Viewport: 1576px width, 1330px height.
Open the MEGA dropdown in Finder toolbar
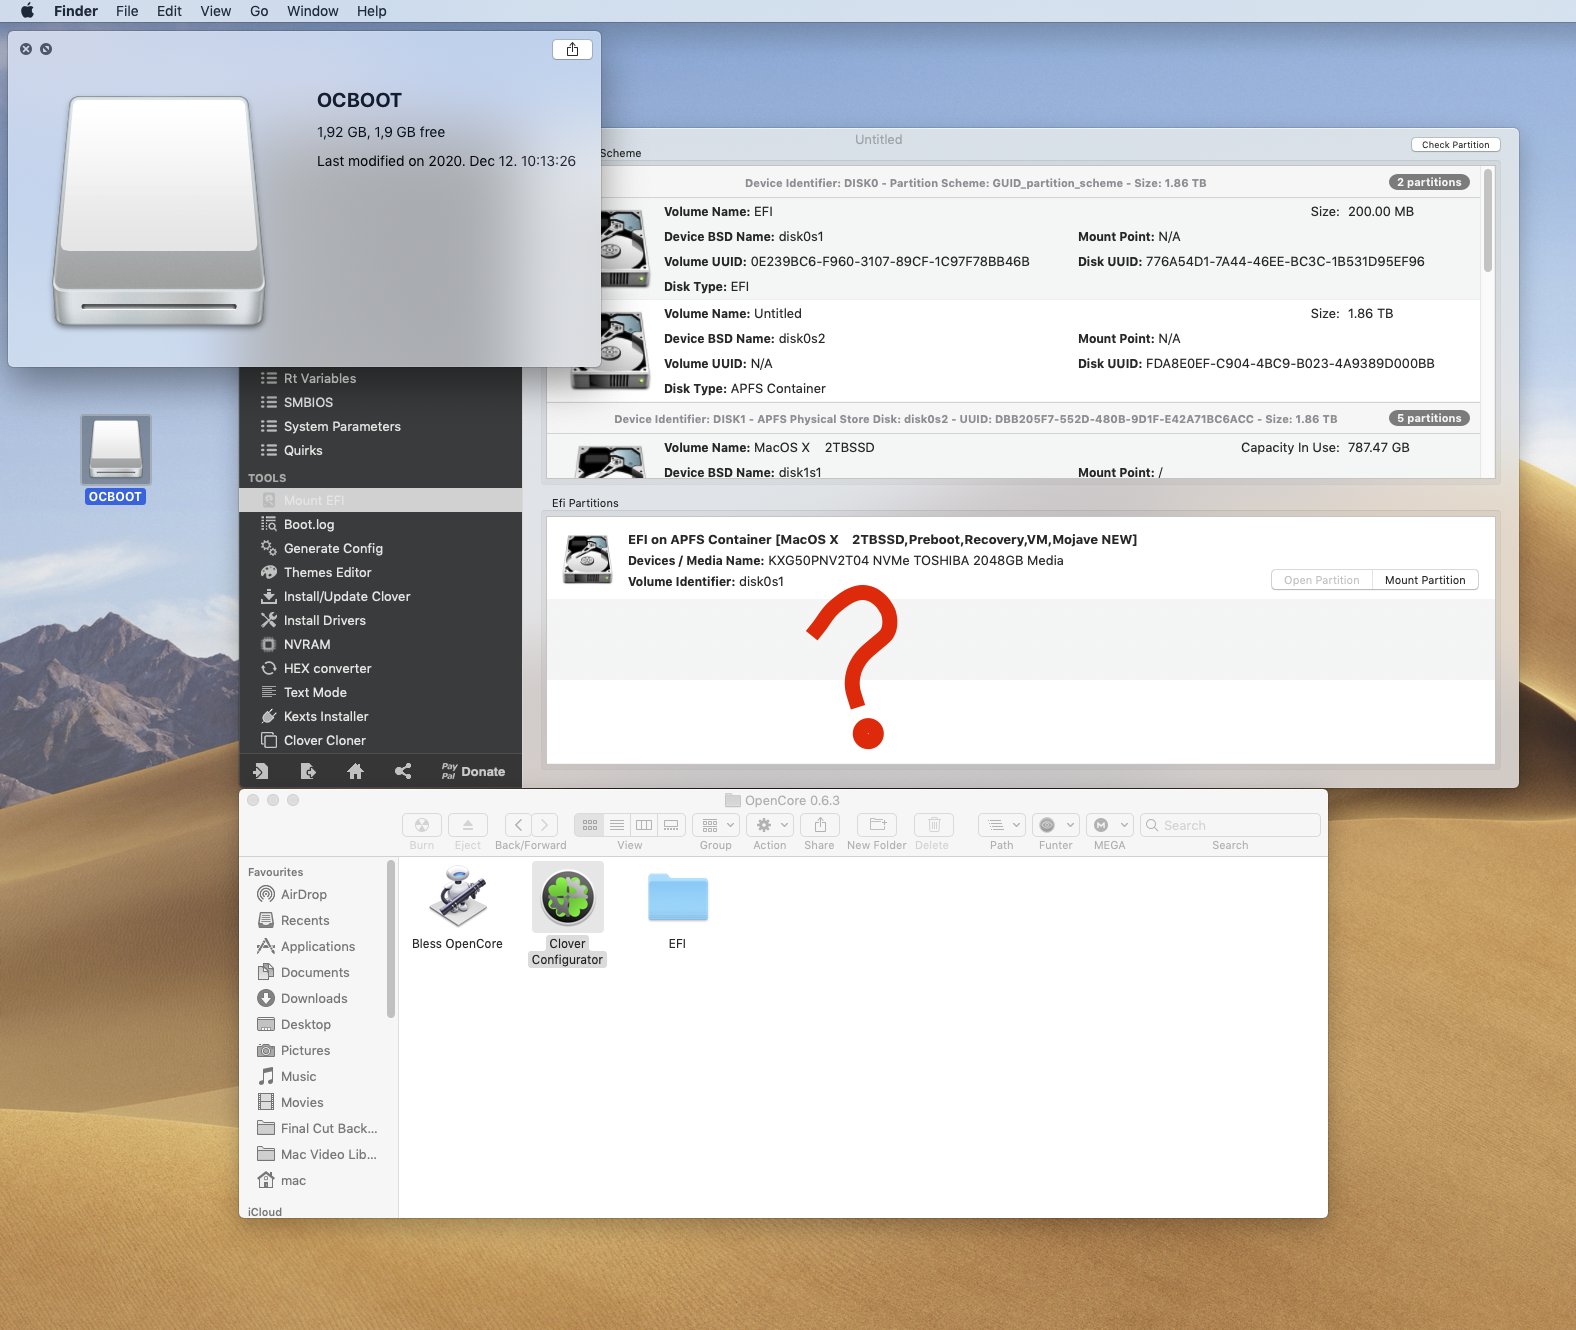pos(1110,825)
